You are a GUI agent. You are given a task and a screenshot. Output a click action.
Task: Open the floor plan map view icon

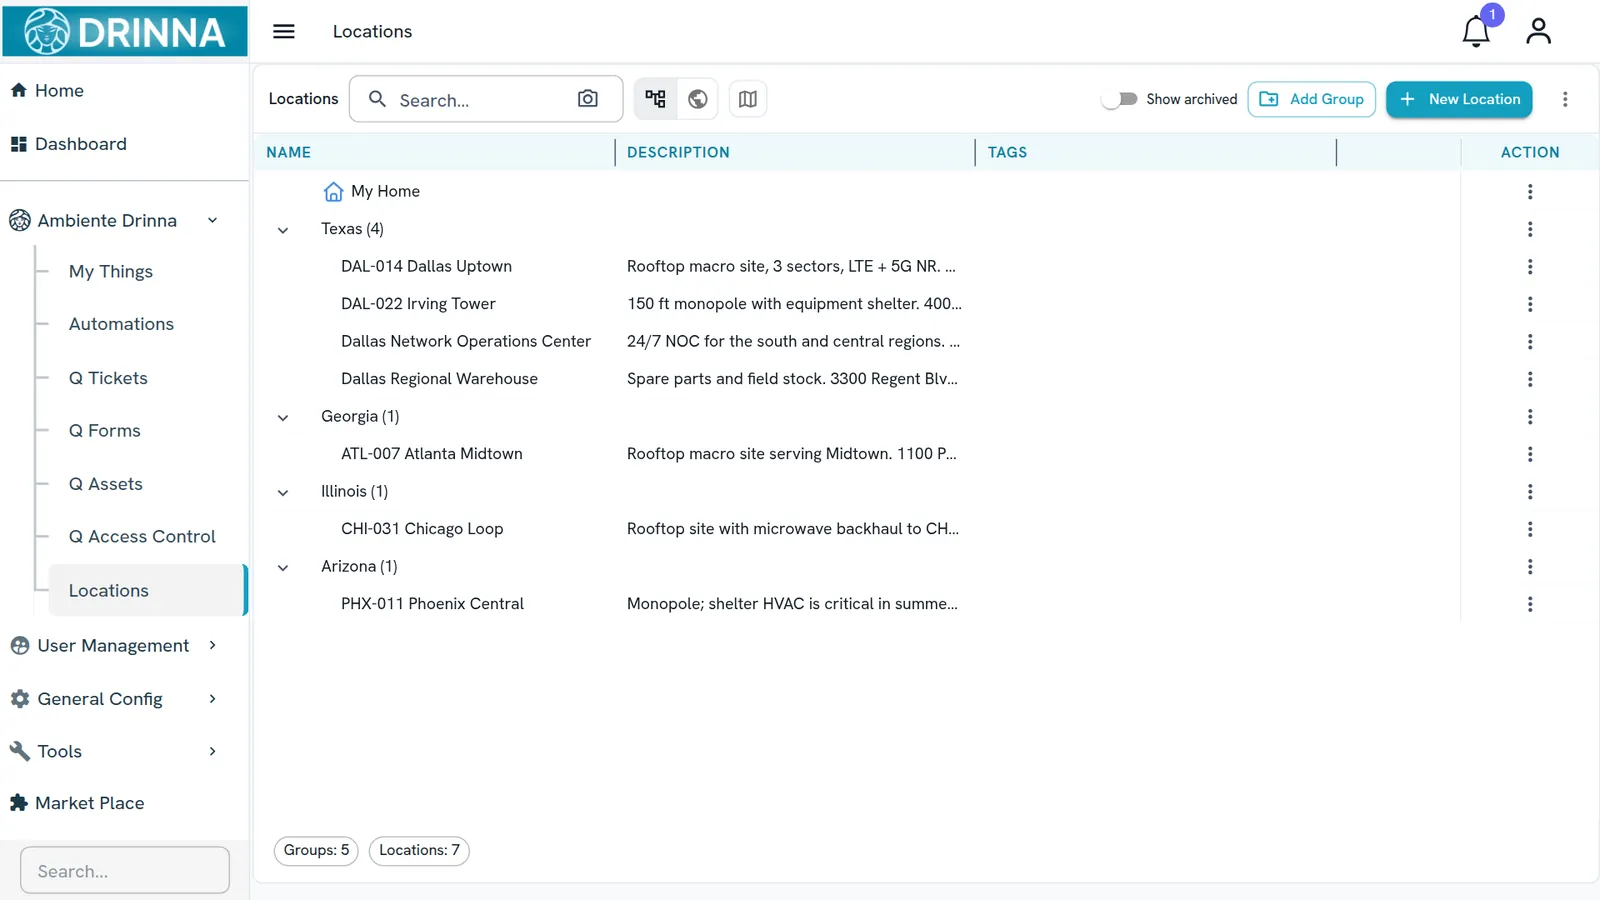tap(748, 99)
